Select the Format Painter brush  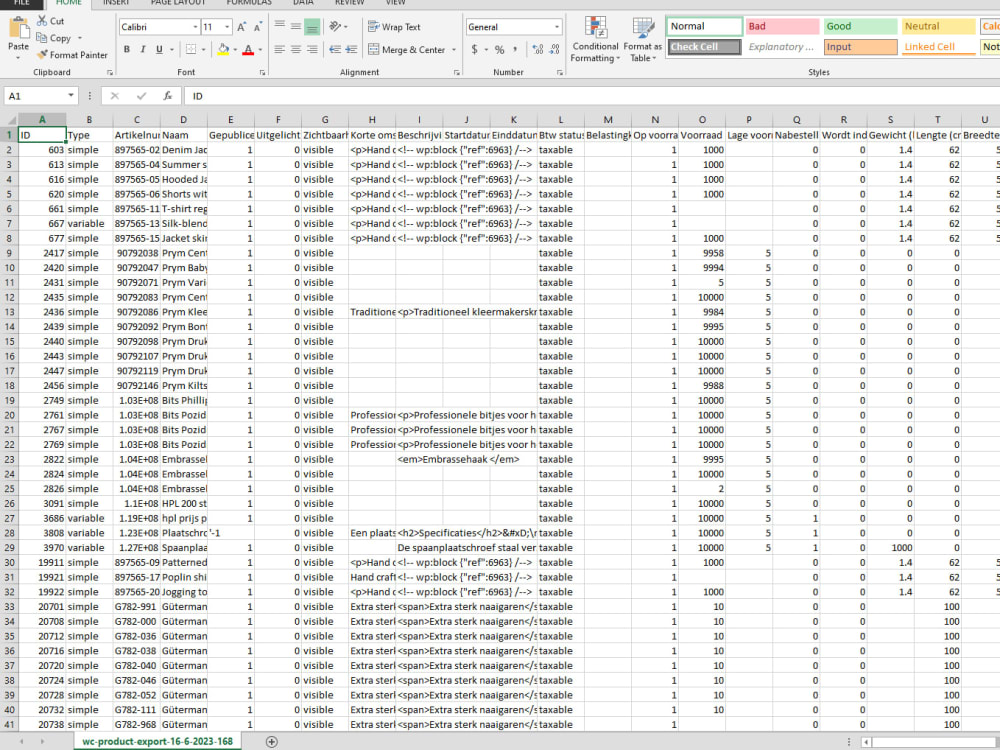(x=42, y=55)
